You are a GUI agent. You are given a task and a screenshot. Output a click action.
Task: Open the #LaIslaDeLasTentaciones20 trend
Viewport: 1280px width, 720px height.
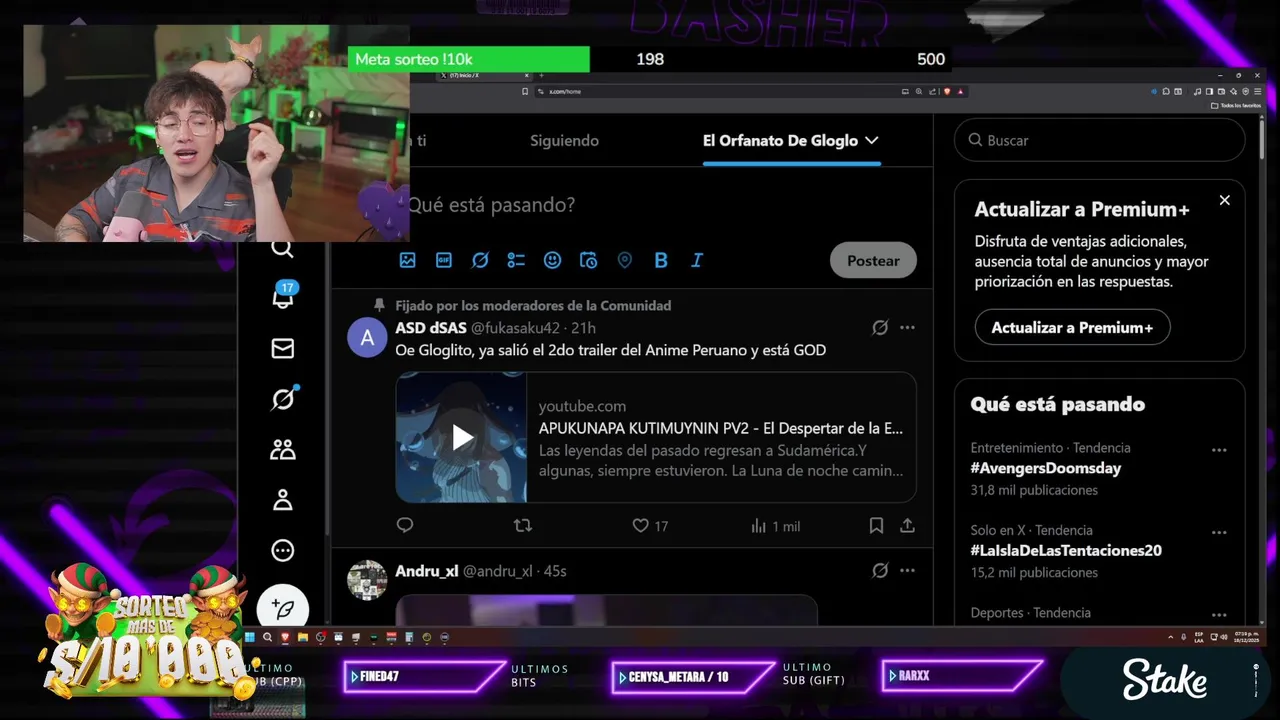click(1066, 550)
